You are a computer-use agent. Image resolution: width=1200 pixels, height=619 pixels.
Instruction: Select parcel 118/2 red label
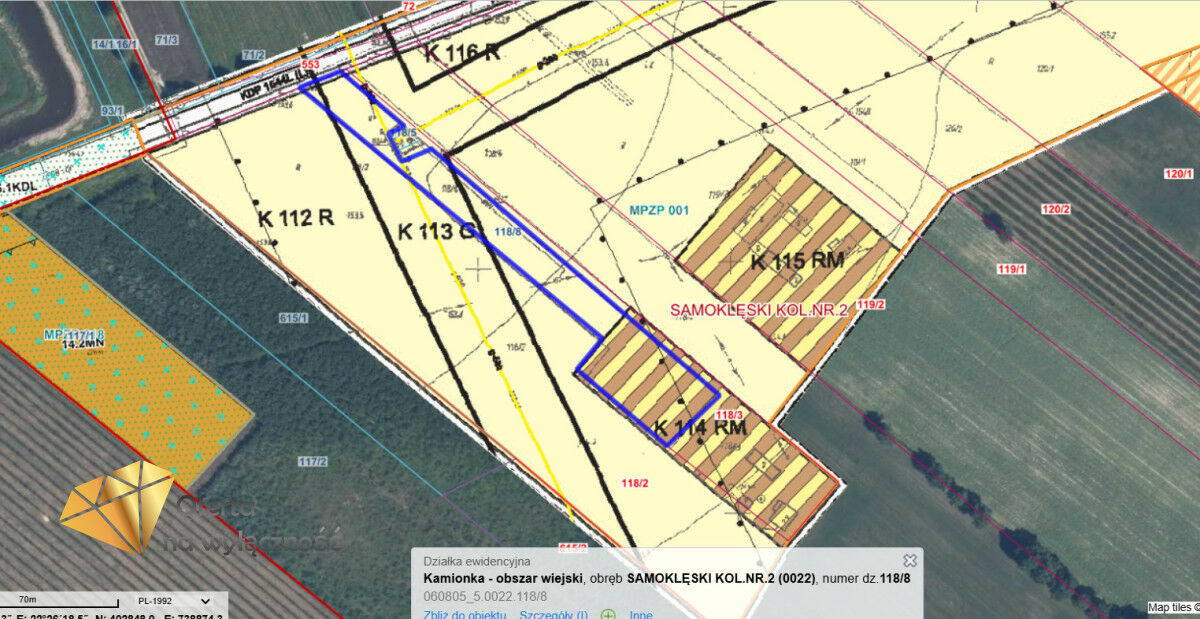click(x=635, y=483)
